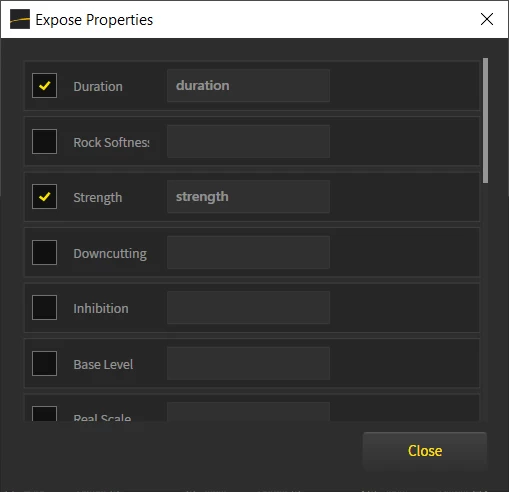The width and height of the screenshot is (509, 492).
Task: Click the duration name input field
Action: pyautogui.click(x=248, y=86)
